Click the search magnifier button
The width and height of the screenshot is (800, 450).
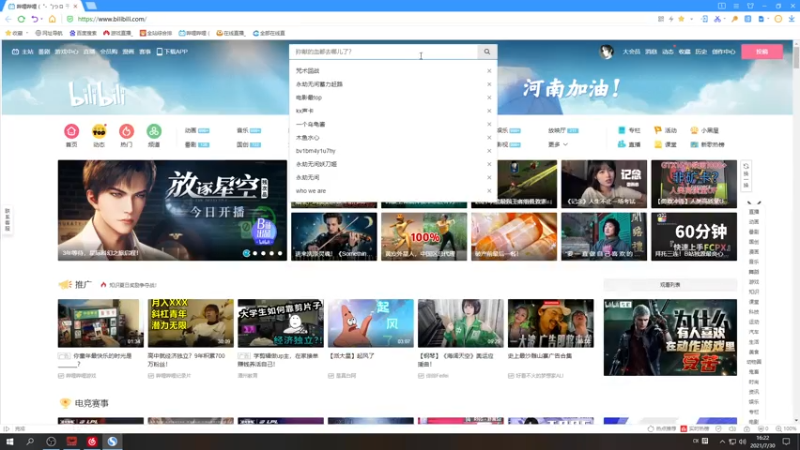tap(487, 52)
